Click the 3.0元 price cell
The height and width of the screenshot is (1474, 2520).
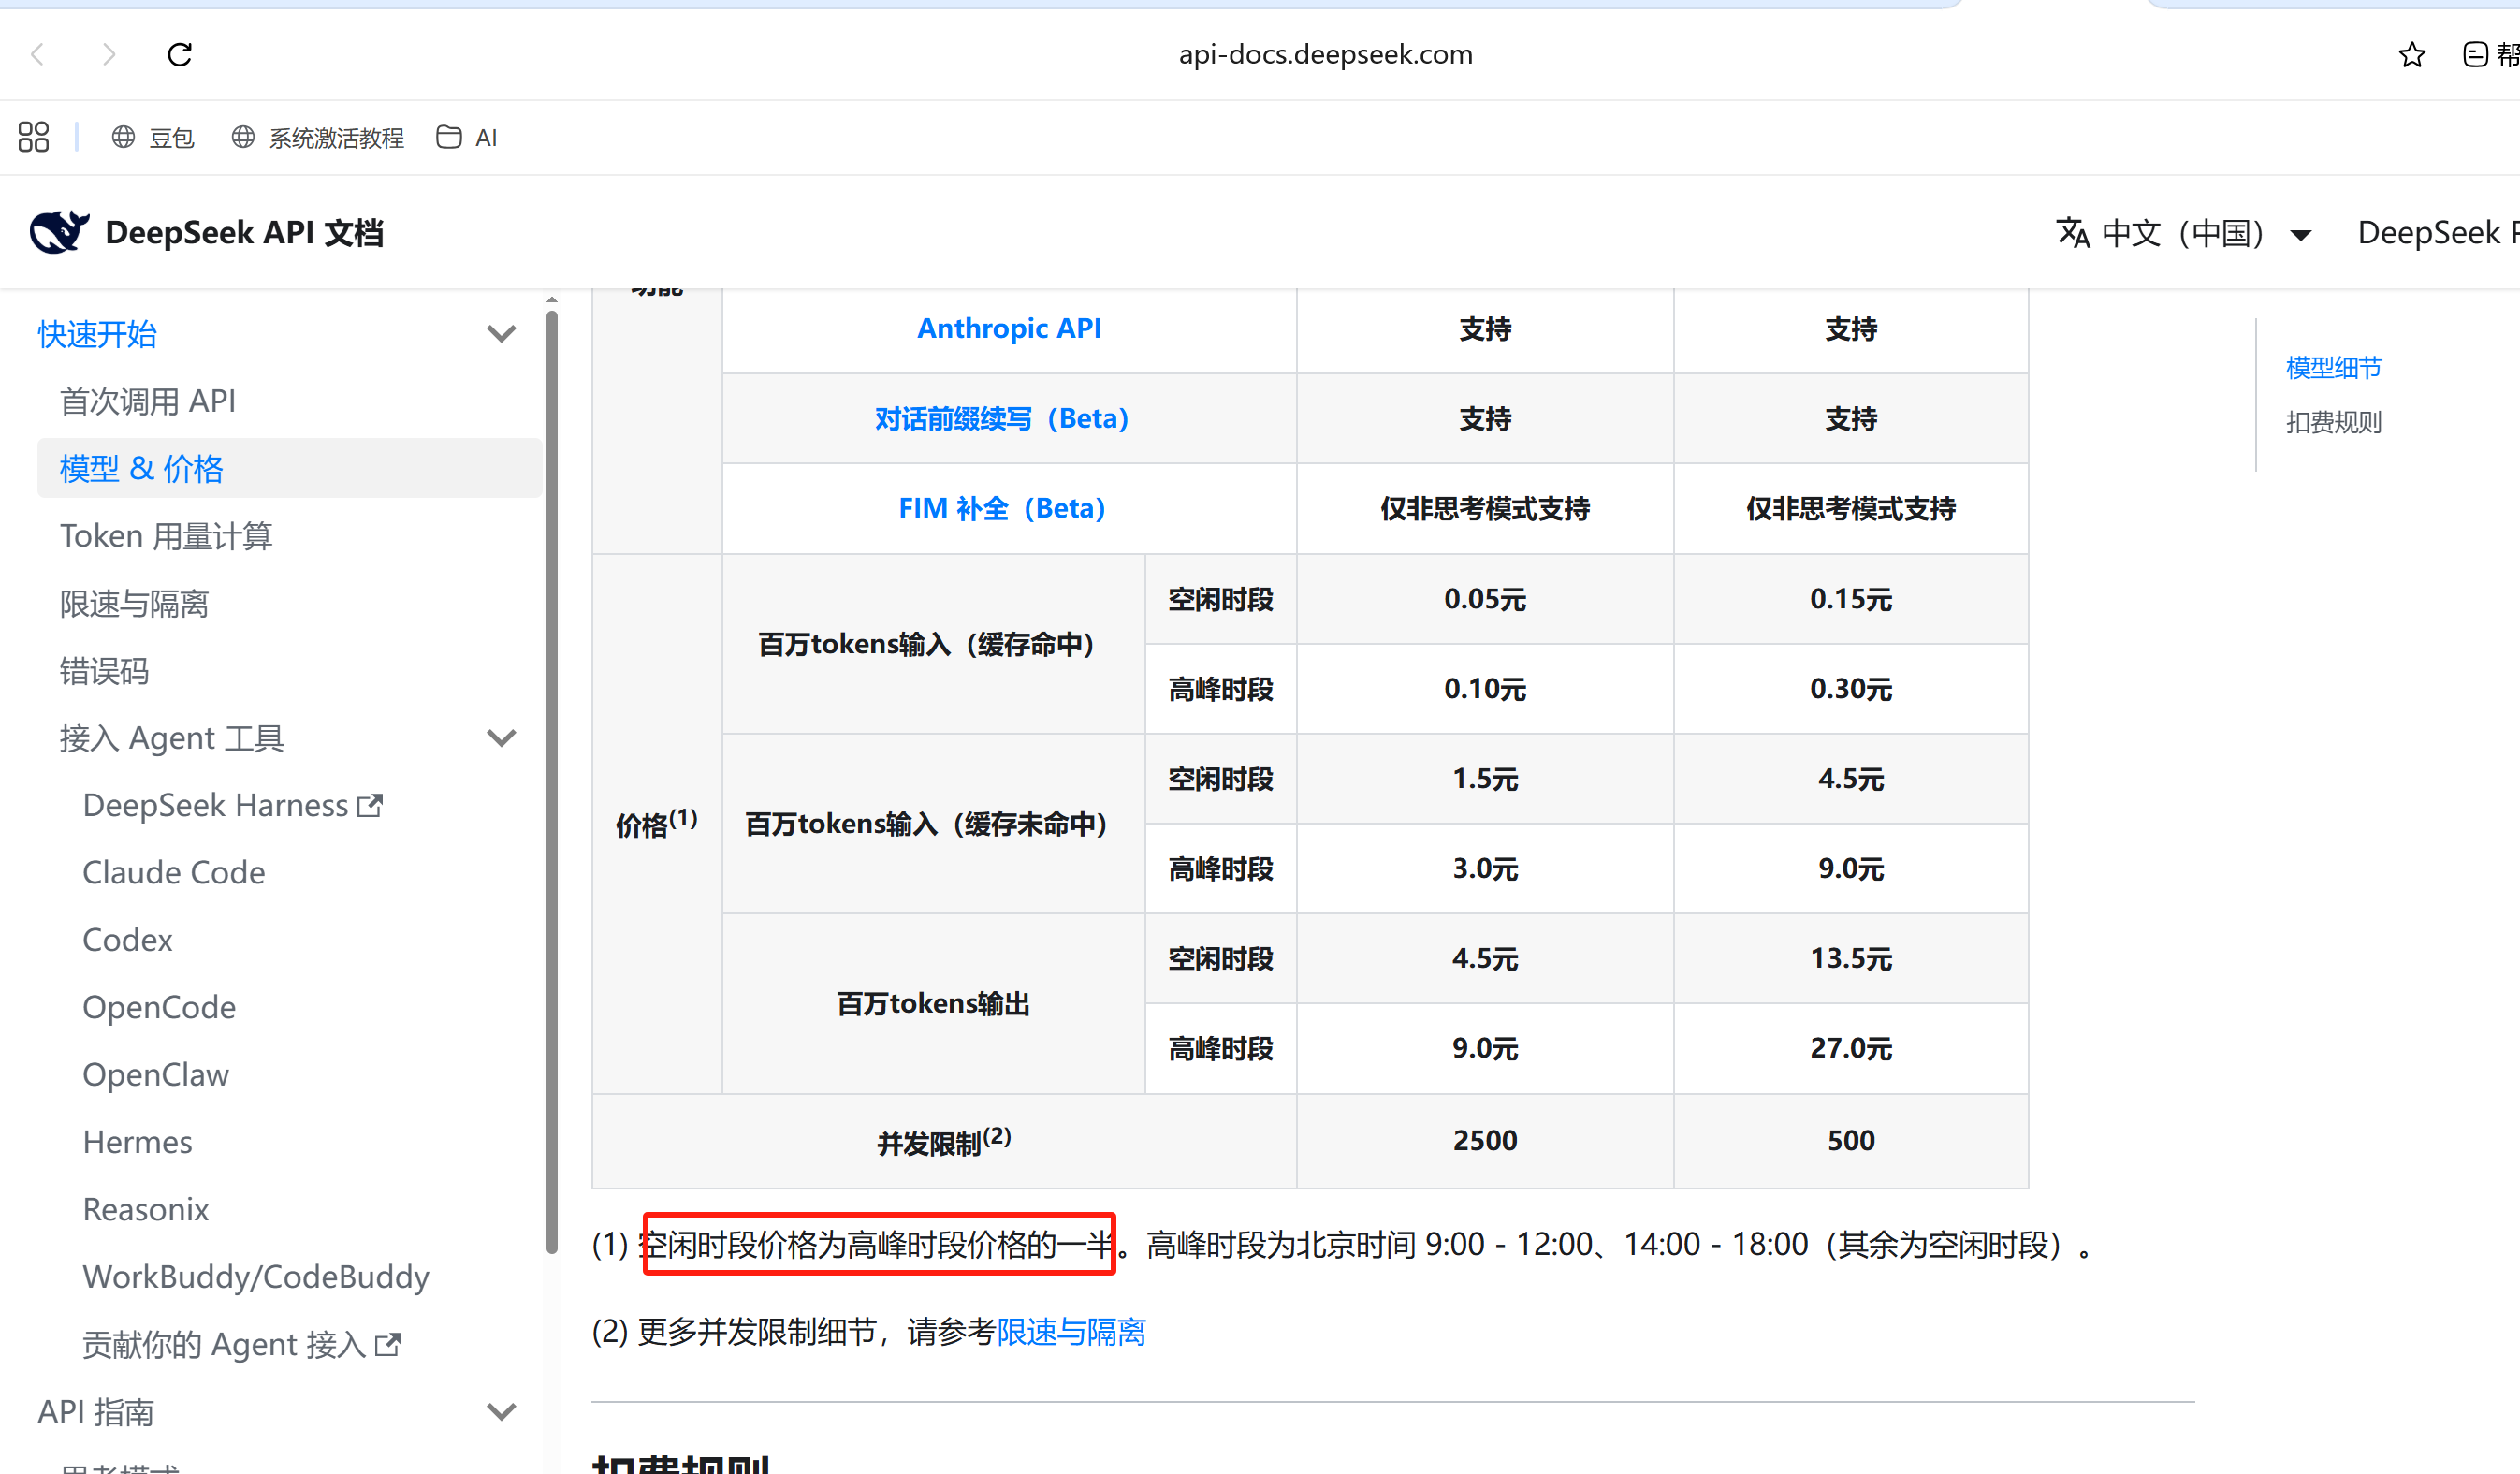[x=1485, y=869]
